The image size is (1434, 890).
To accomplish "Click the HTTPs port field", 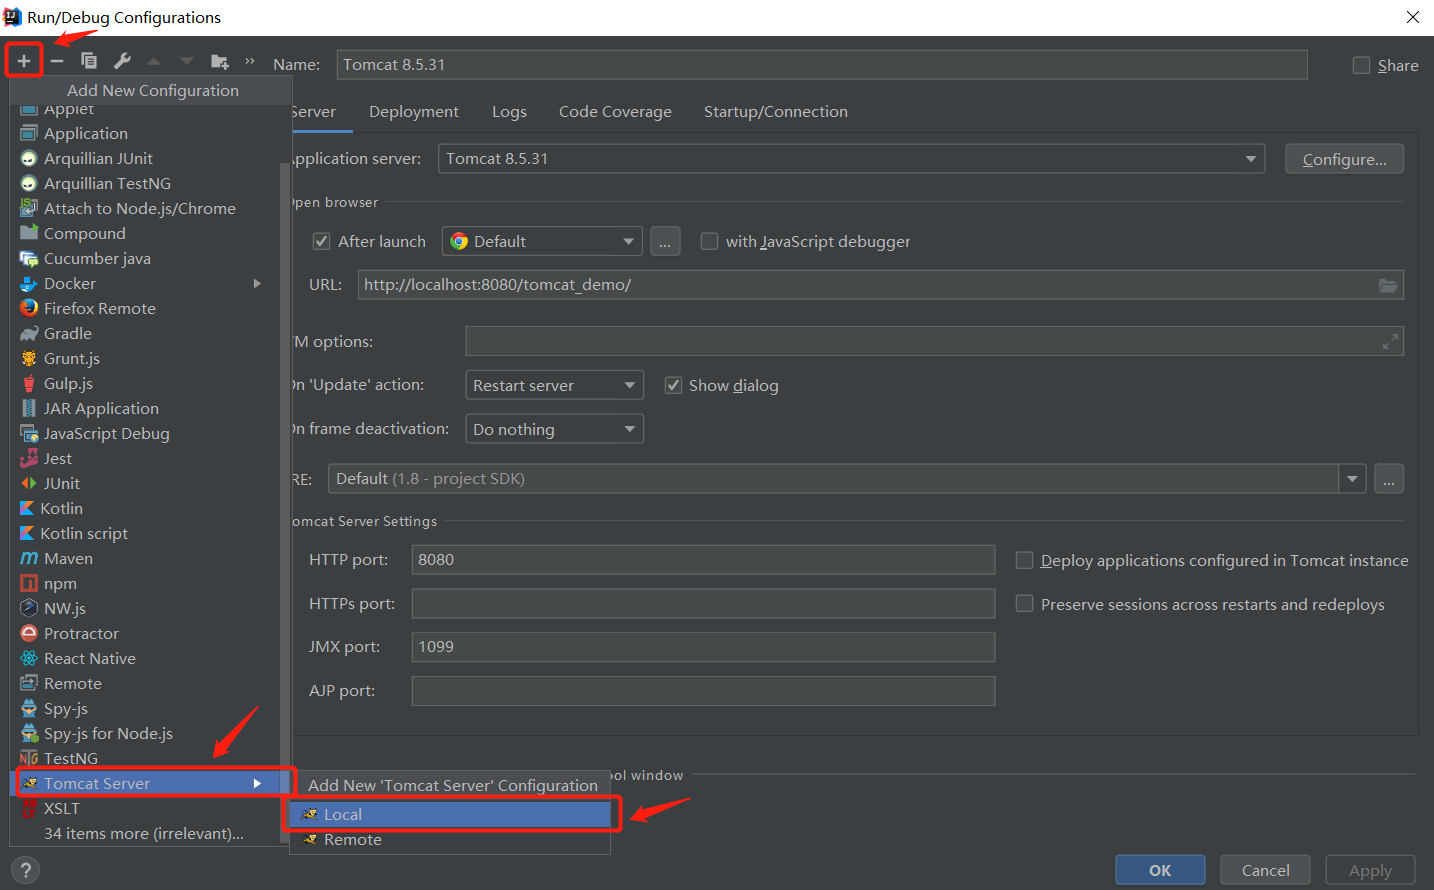I will click(703, 603).
